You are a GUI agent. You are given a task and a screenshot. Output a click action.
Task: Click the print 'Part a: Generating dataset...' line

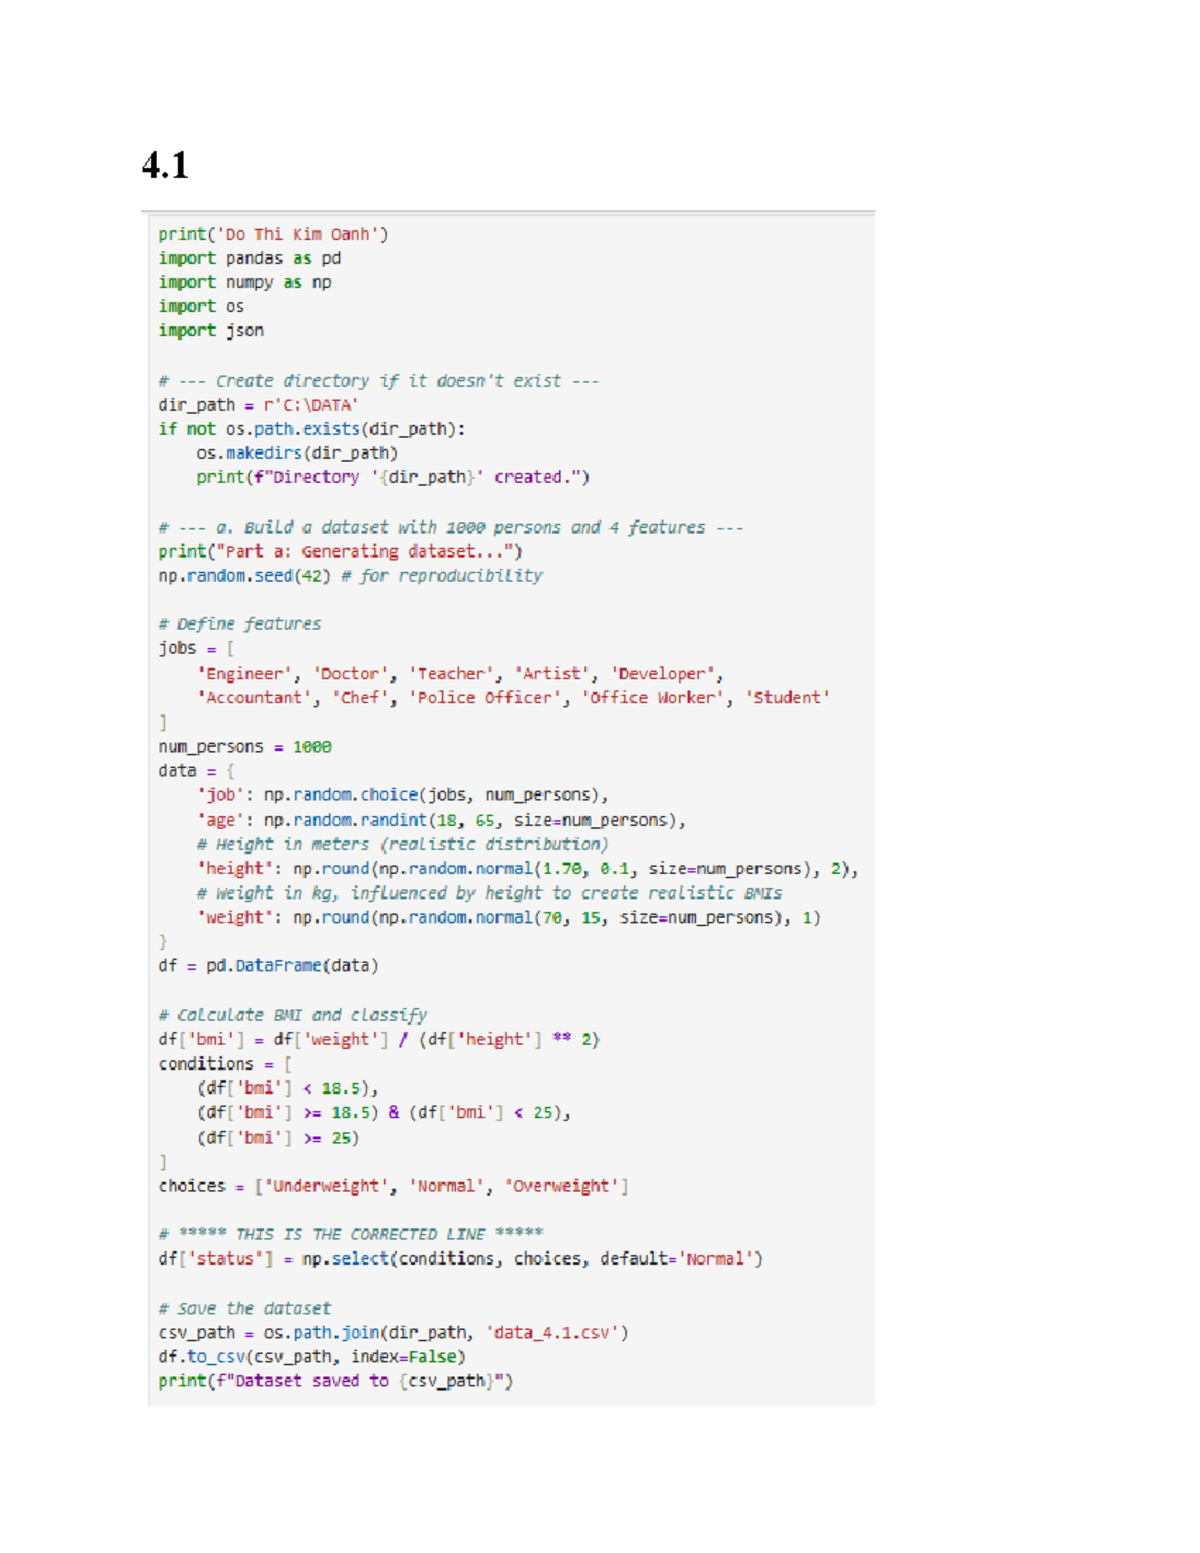pyautogui.click(x=340, y=551)
